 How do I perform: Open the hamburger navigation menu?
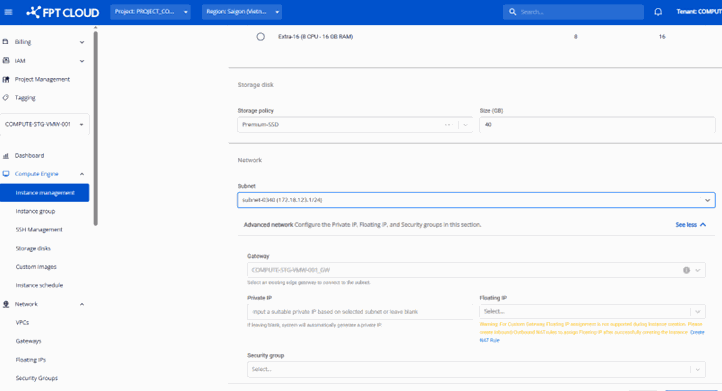(x=8, y=12)
